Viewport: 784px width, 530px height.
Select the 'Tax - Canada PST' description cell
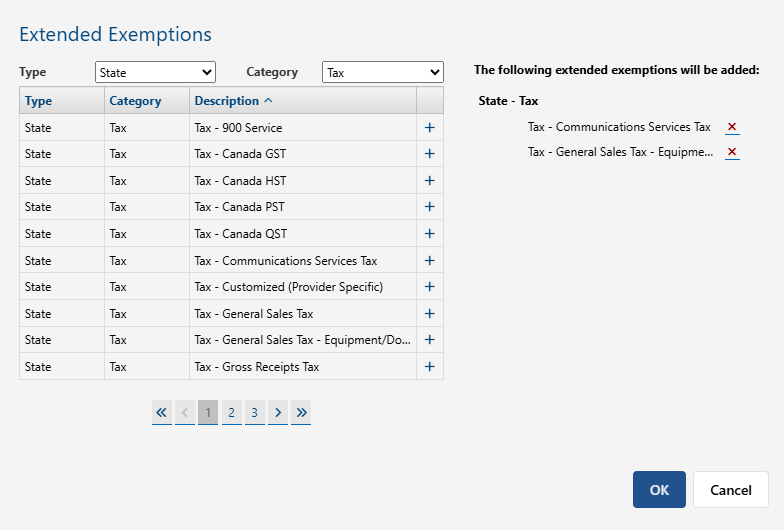[303, 206]
